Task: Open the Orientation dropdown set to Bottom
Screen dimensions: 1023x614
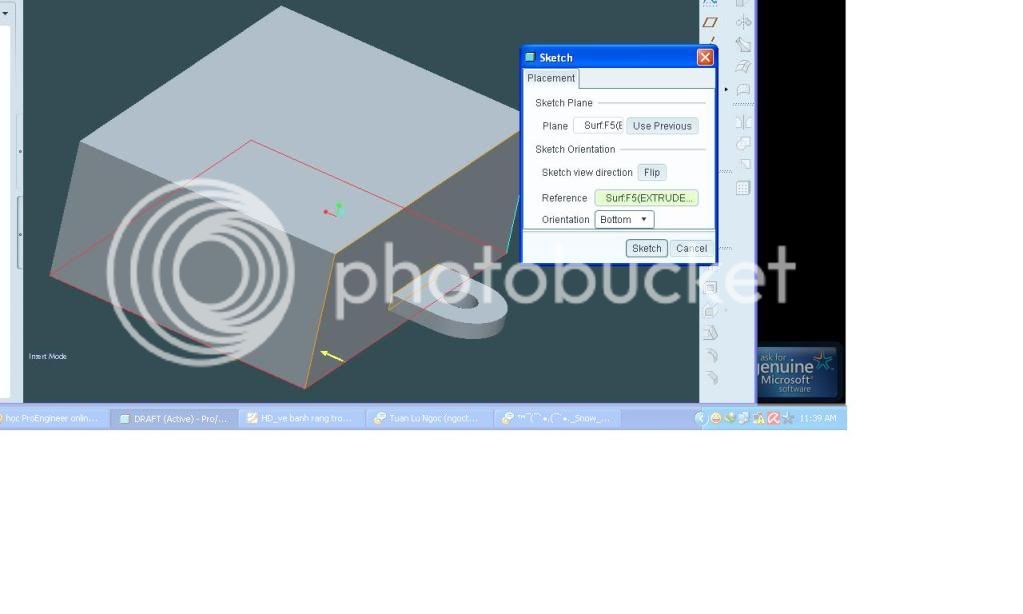Action: [624, 219]
